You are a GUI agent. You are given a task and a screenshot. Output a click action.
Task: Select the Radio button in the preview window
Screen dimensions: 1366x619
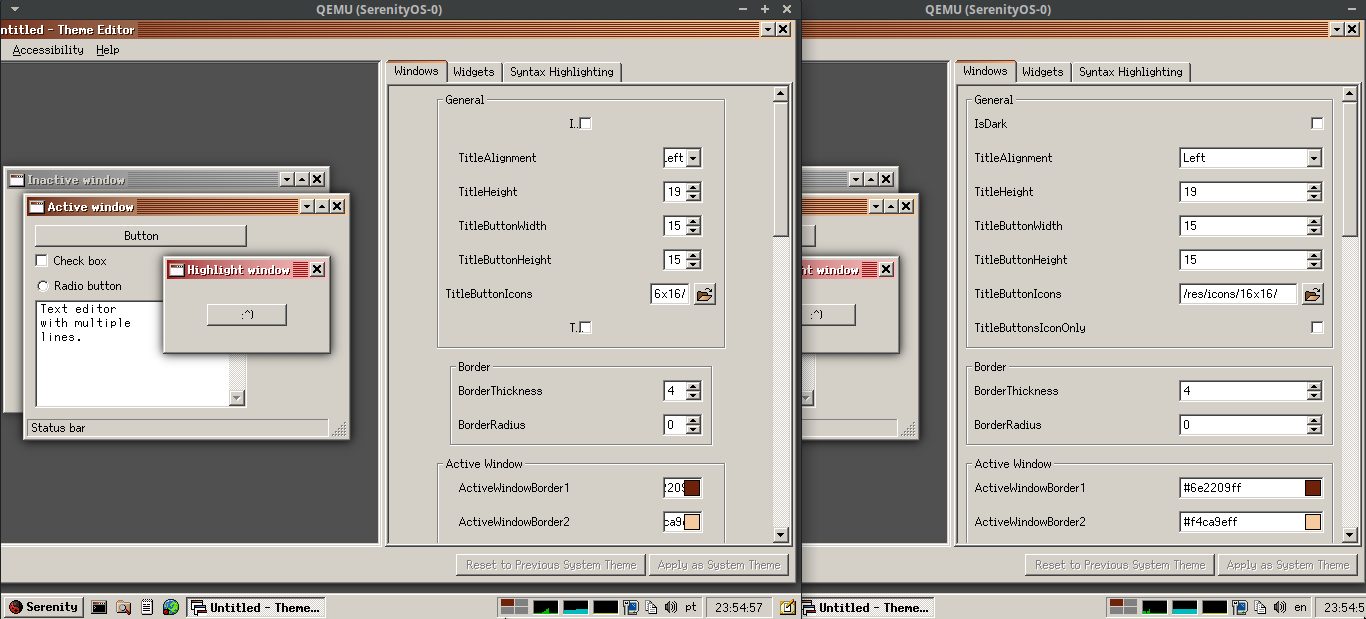[41, 285]
